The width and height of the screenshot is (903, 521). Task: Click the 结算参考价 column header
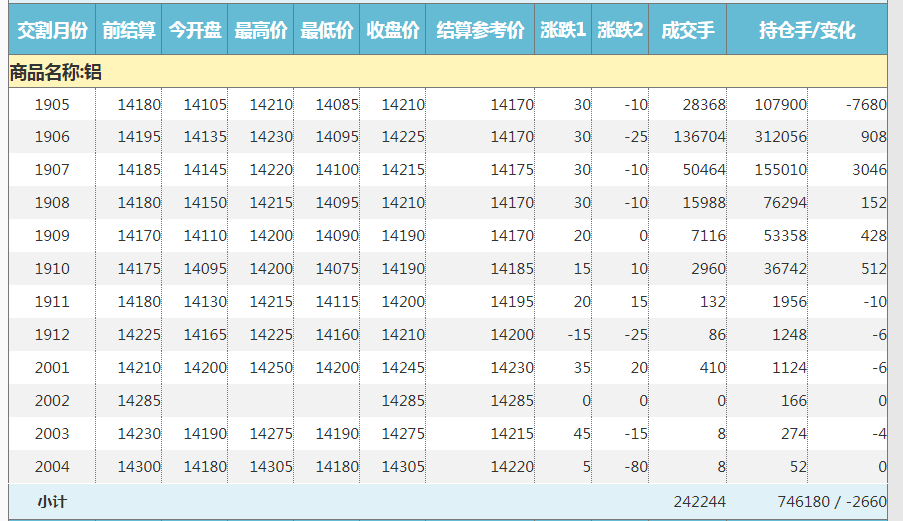(481, 31)
